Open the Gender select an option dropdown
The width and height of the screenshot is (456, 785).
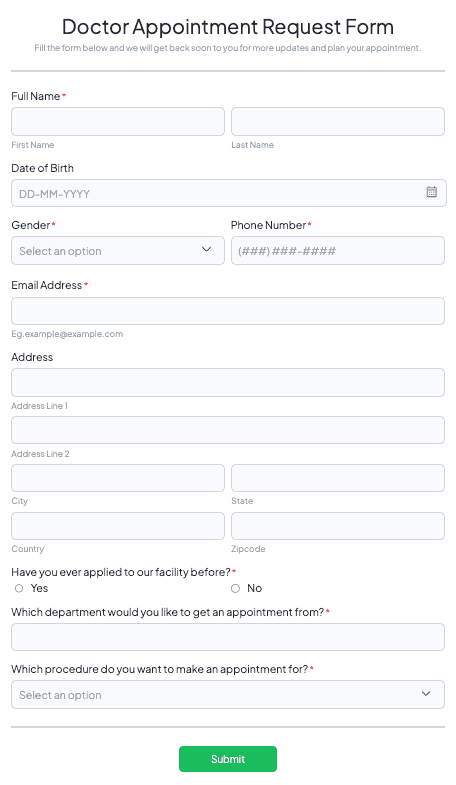pos(118,251)
